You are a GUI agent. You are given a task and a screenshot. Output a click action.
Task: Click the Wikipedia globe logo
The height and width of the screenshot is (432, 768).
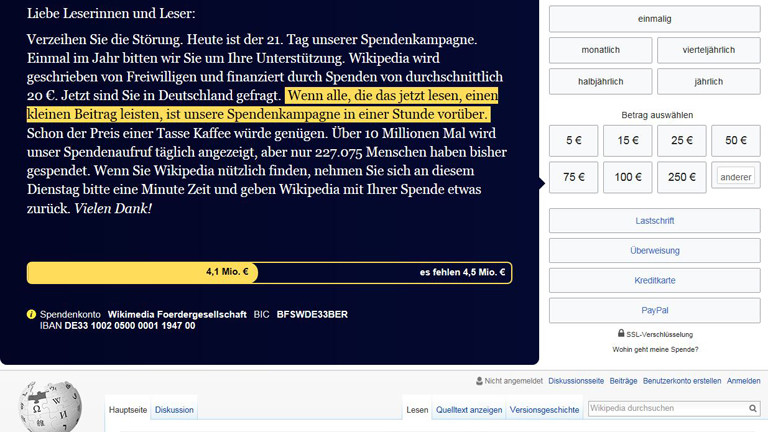pyautogui.click(x=50, y=407)
